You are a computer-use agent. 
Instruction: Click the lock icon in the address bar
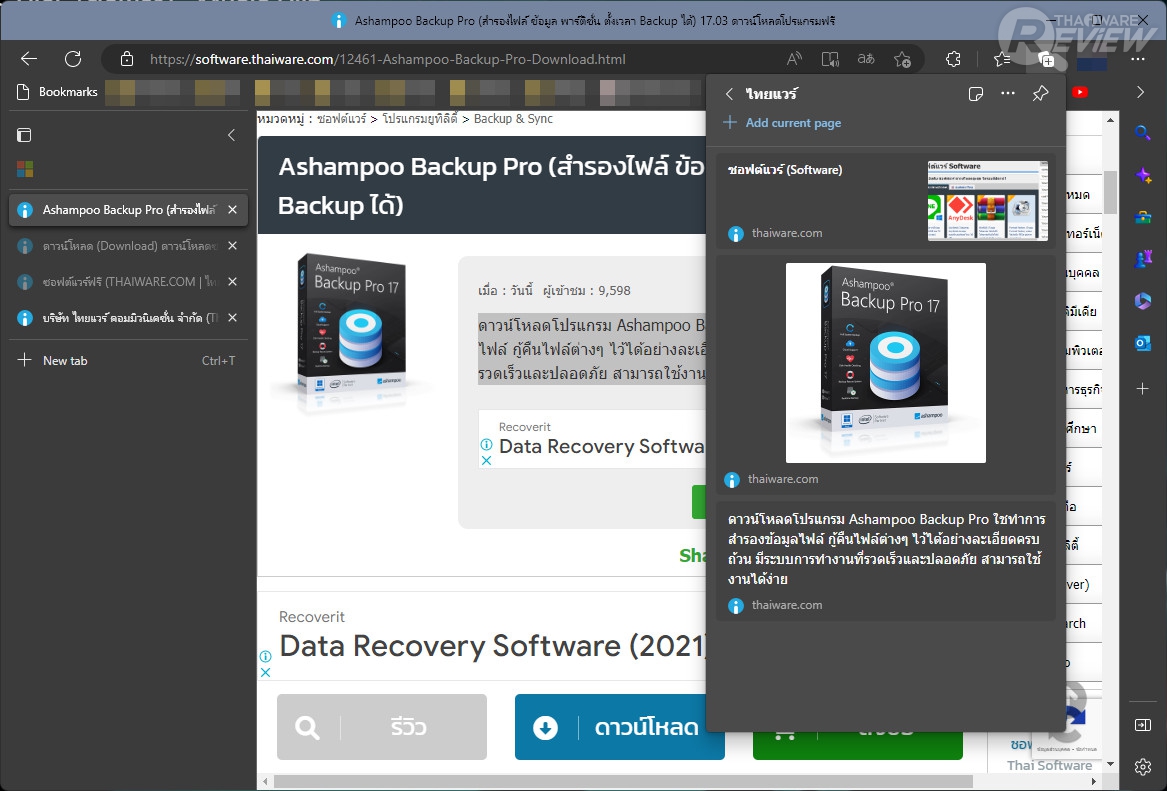pos(127,59)
